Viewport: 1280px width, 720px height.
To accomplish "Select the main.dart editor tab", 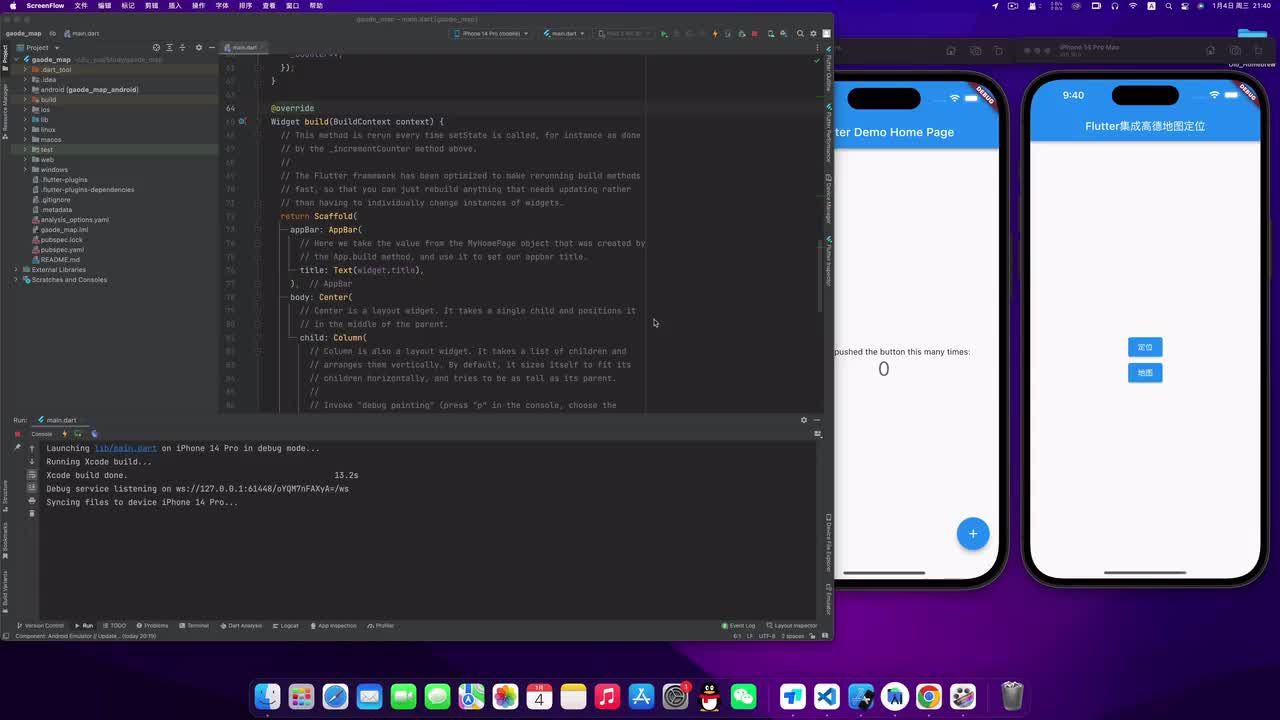I will [241, 47].
